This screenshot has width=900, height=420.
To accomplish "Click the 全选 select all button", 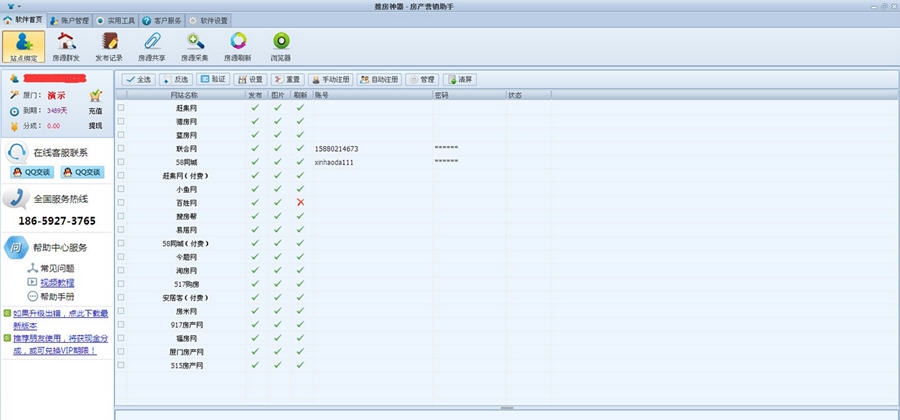I will pos(138,80).
